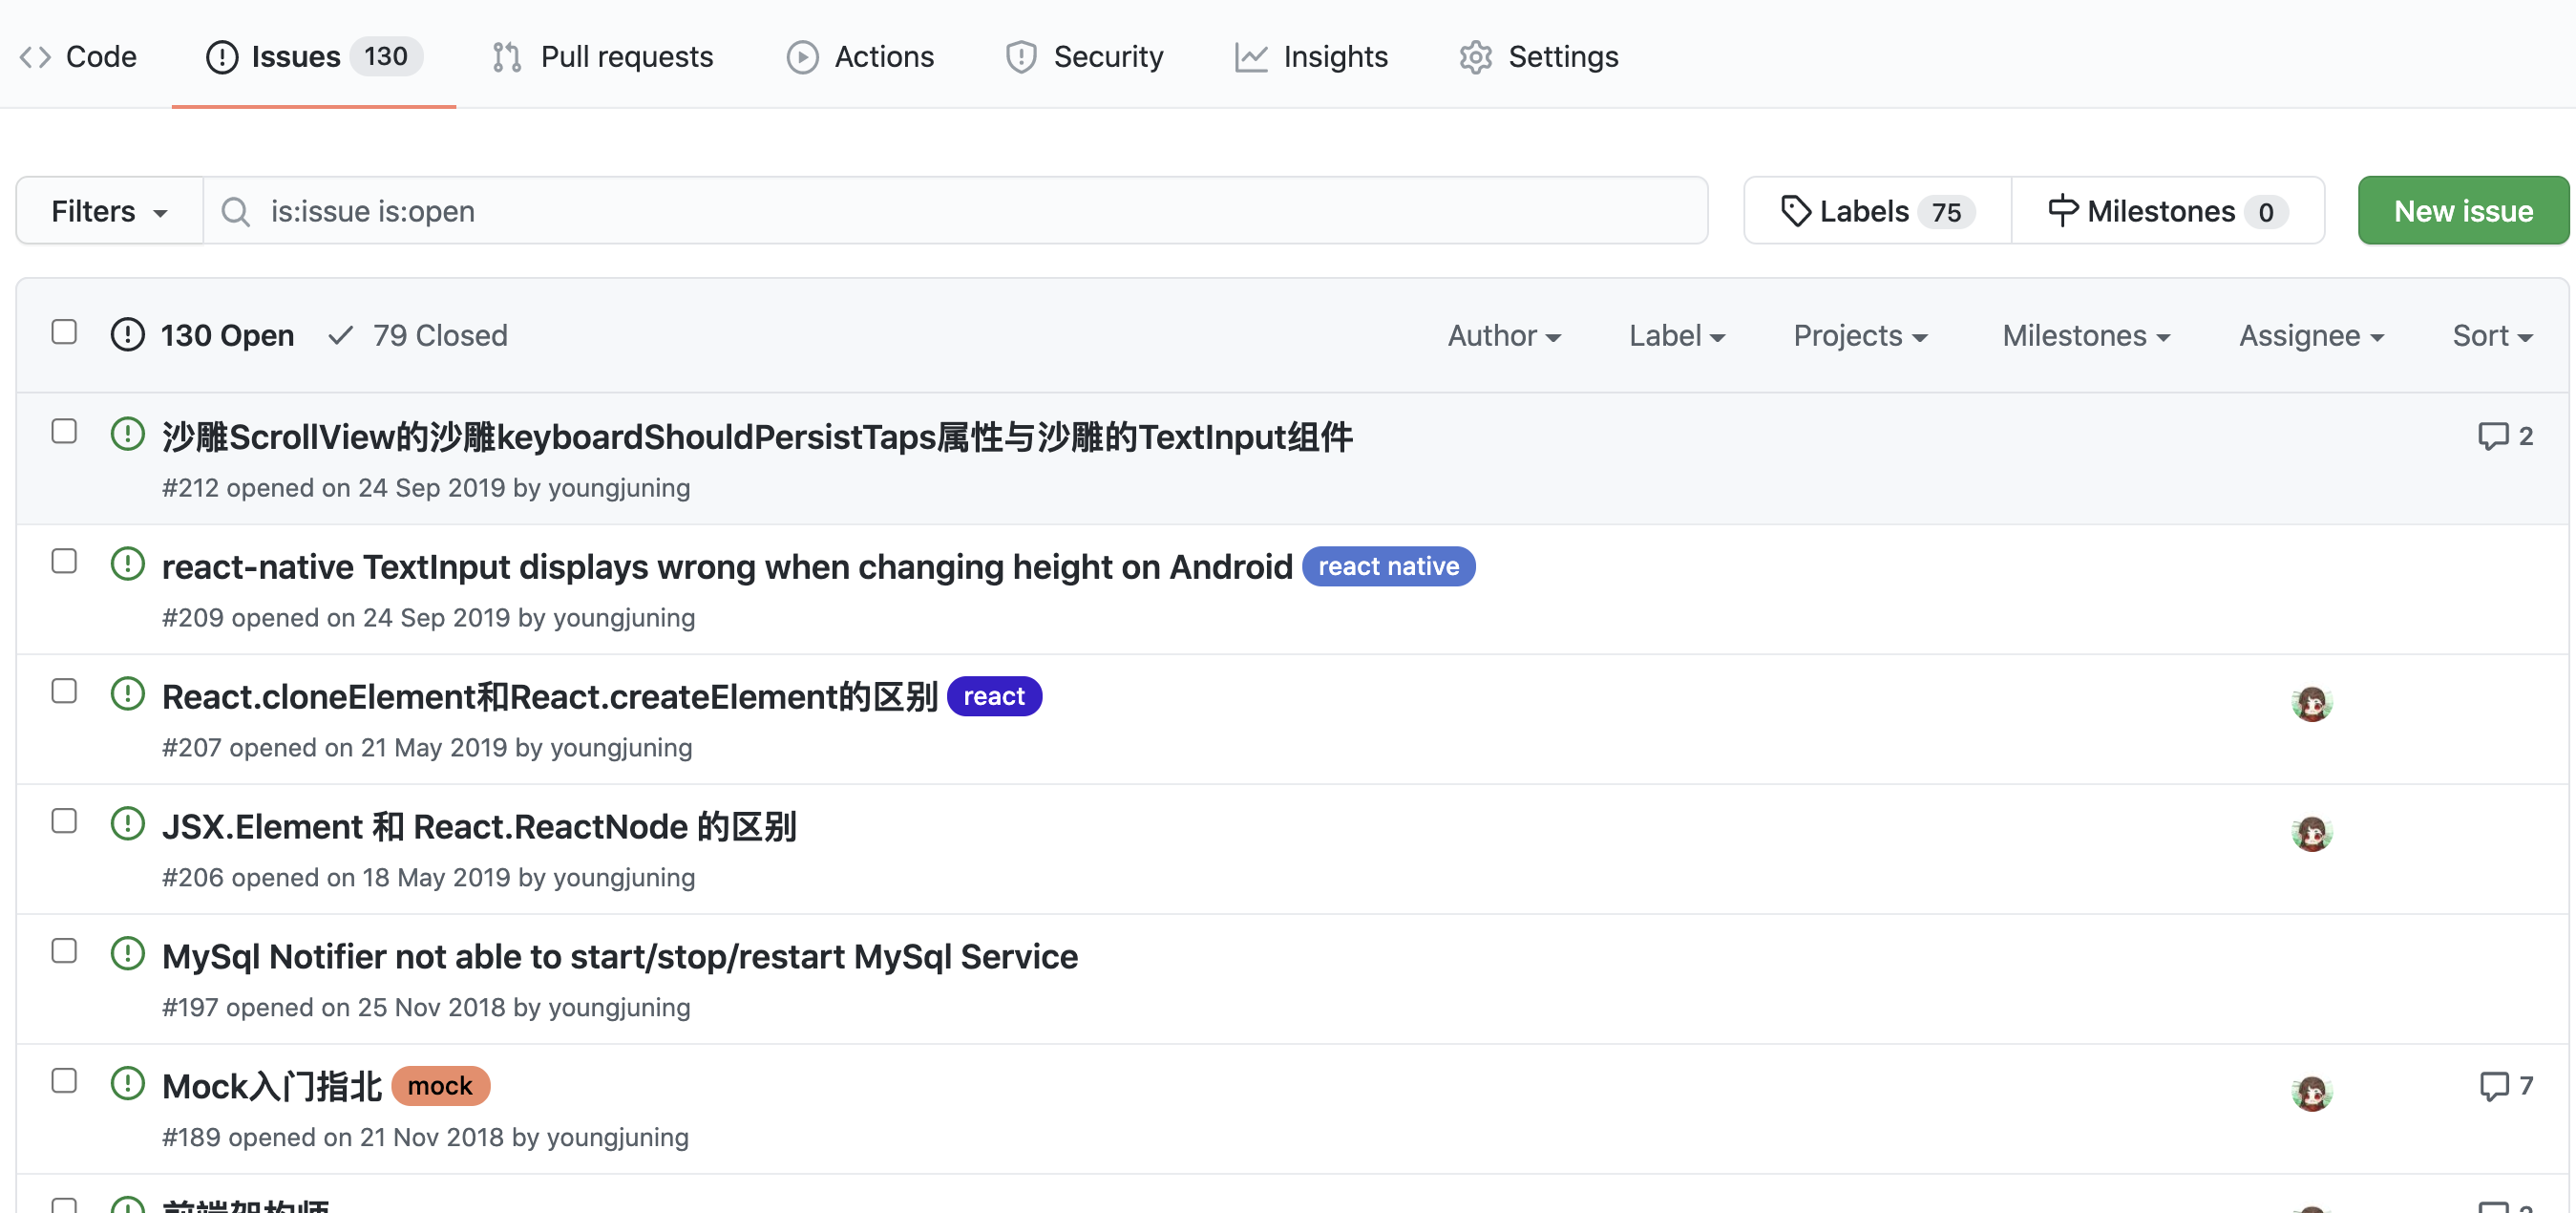
Task: Open the Insights tab
Action: tap(1311, 56)
